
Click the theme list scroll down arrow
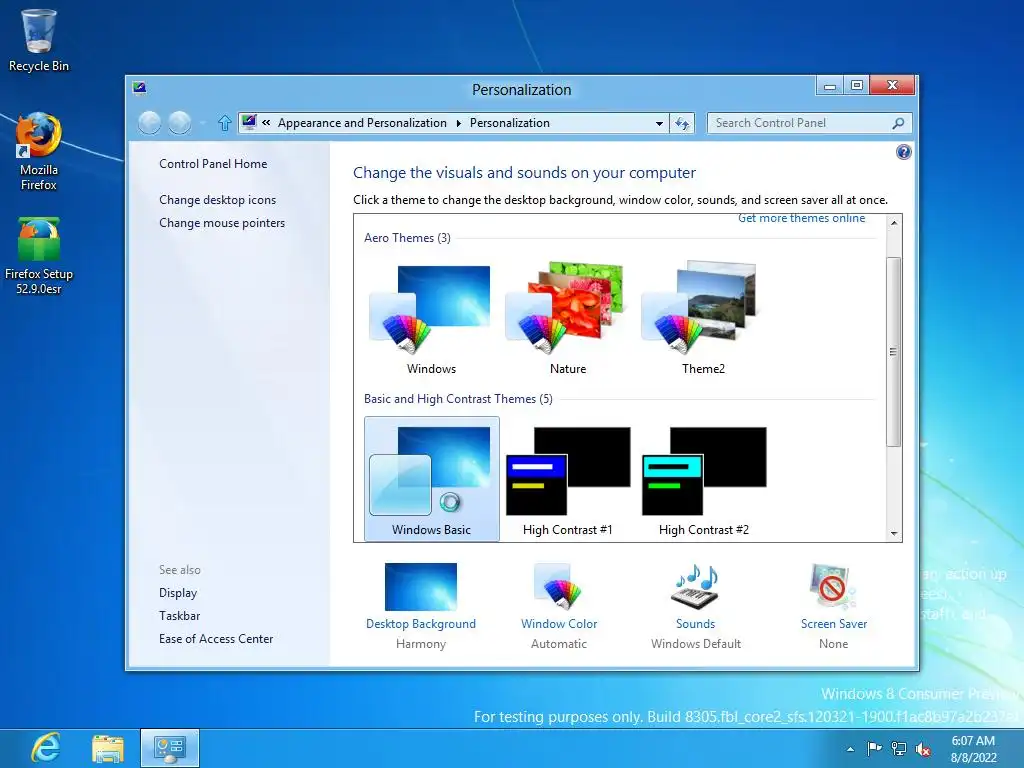coord(893,534)
